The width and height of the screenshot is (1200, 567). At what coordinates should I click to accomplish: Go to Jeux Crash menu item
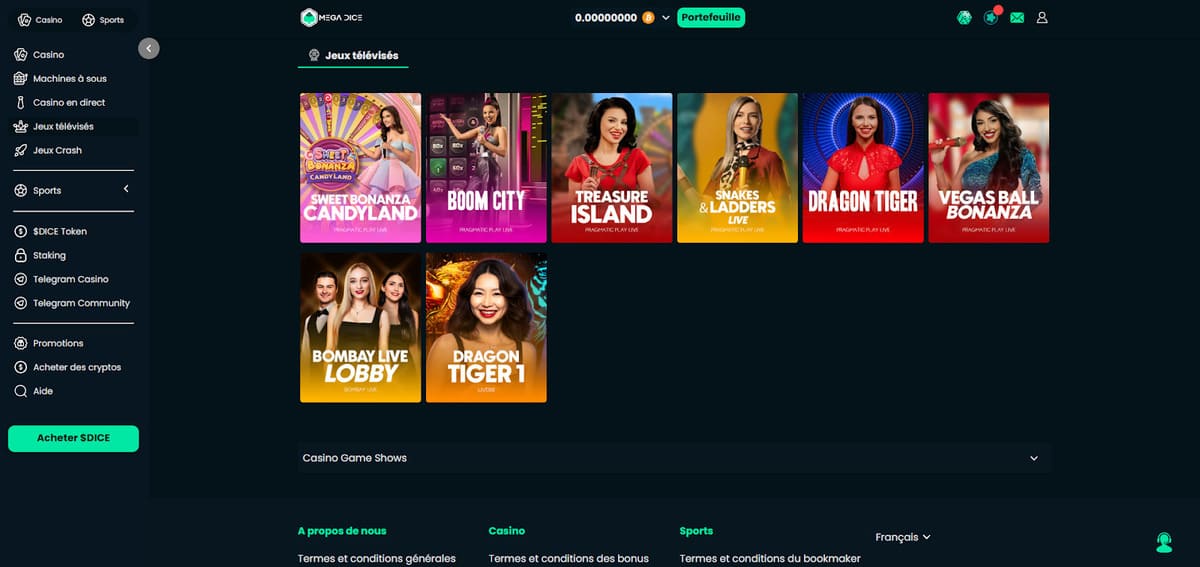(x=57, y=151)
